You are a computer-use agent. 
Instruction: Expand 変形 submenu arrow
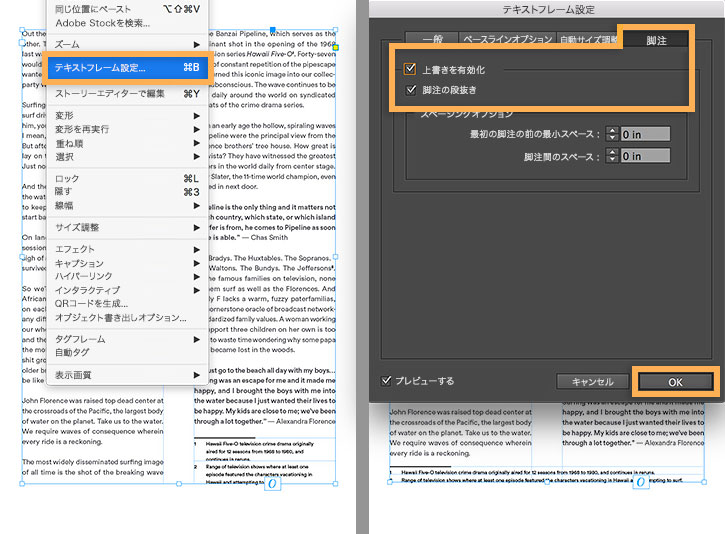[x=197, y=116]
